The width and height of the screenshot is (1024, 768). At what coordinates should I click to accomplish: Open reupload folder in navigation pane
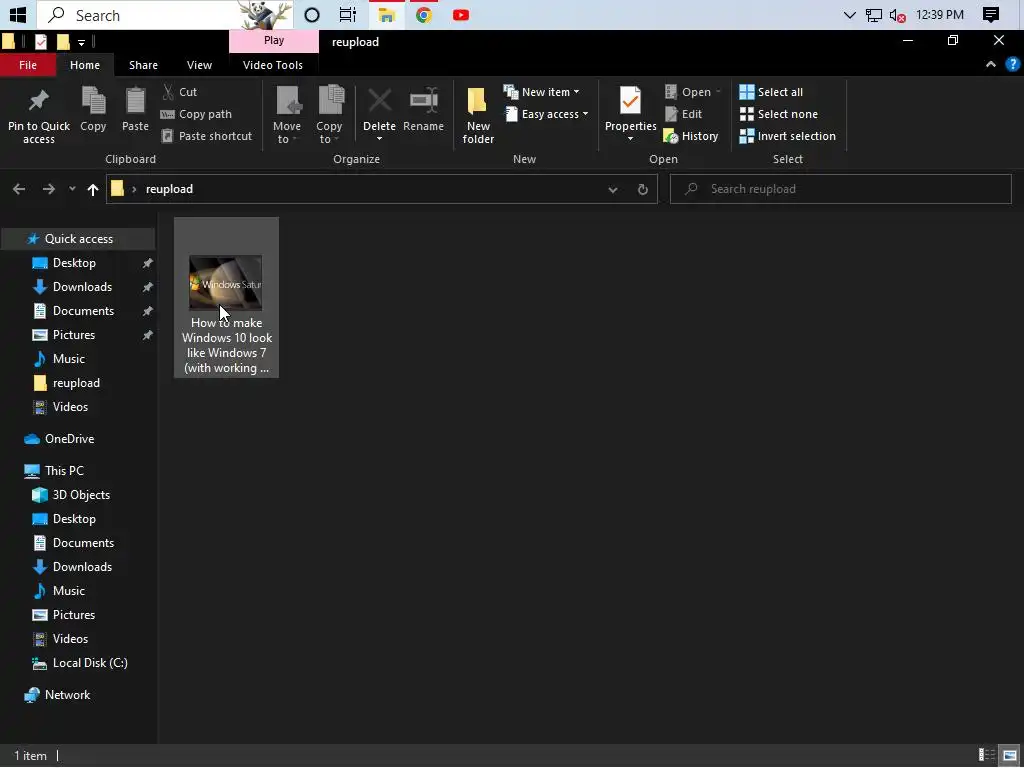pyautogui.click(x=76, y=383)
